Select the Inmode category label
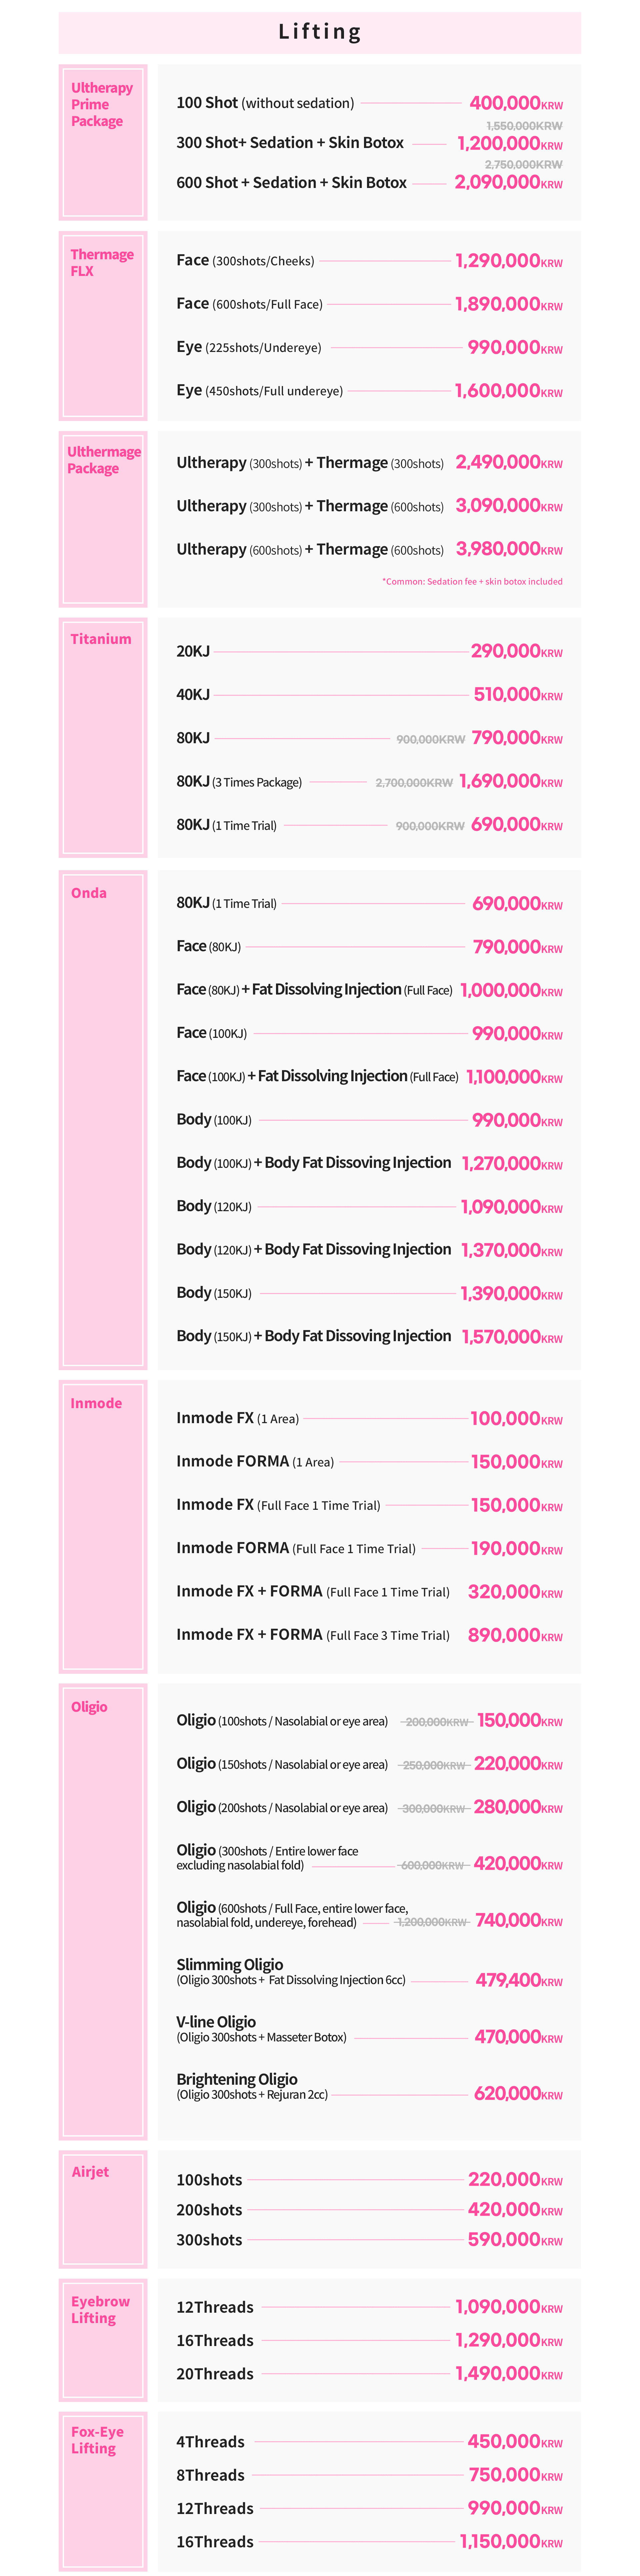 tap(96, 1403)
